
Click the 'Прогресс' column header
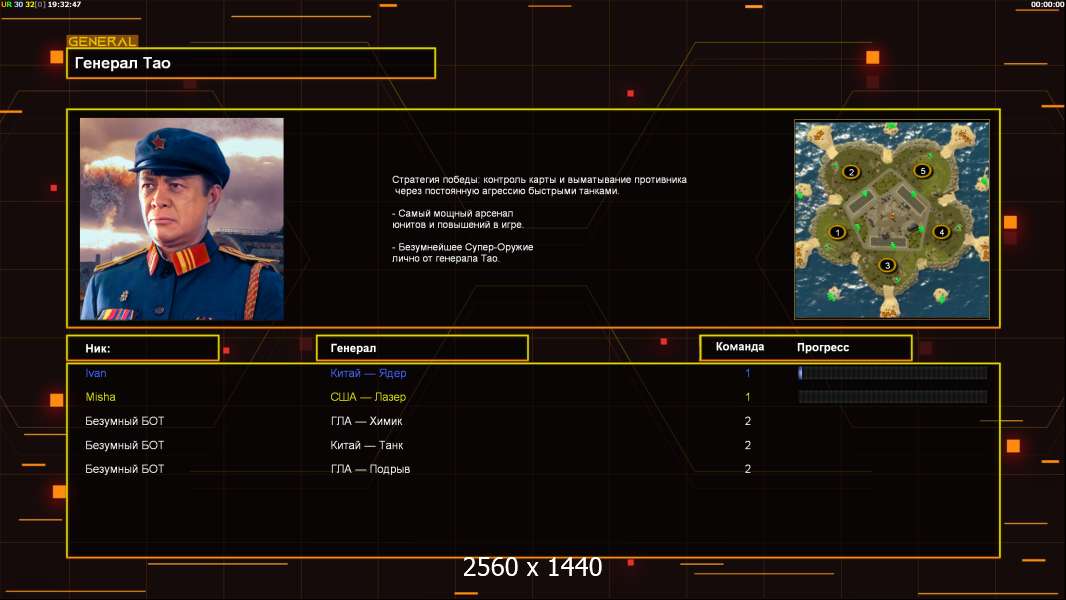823,347
